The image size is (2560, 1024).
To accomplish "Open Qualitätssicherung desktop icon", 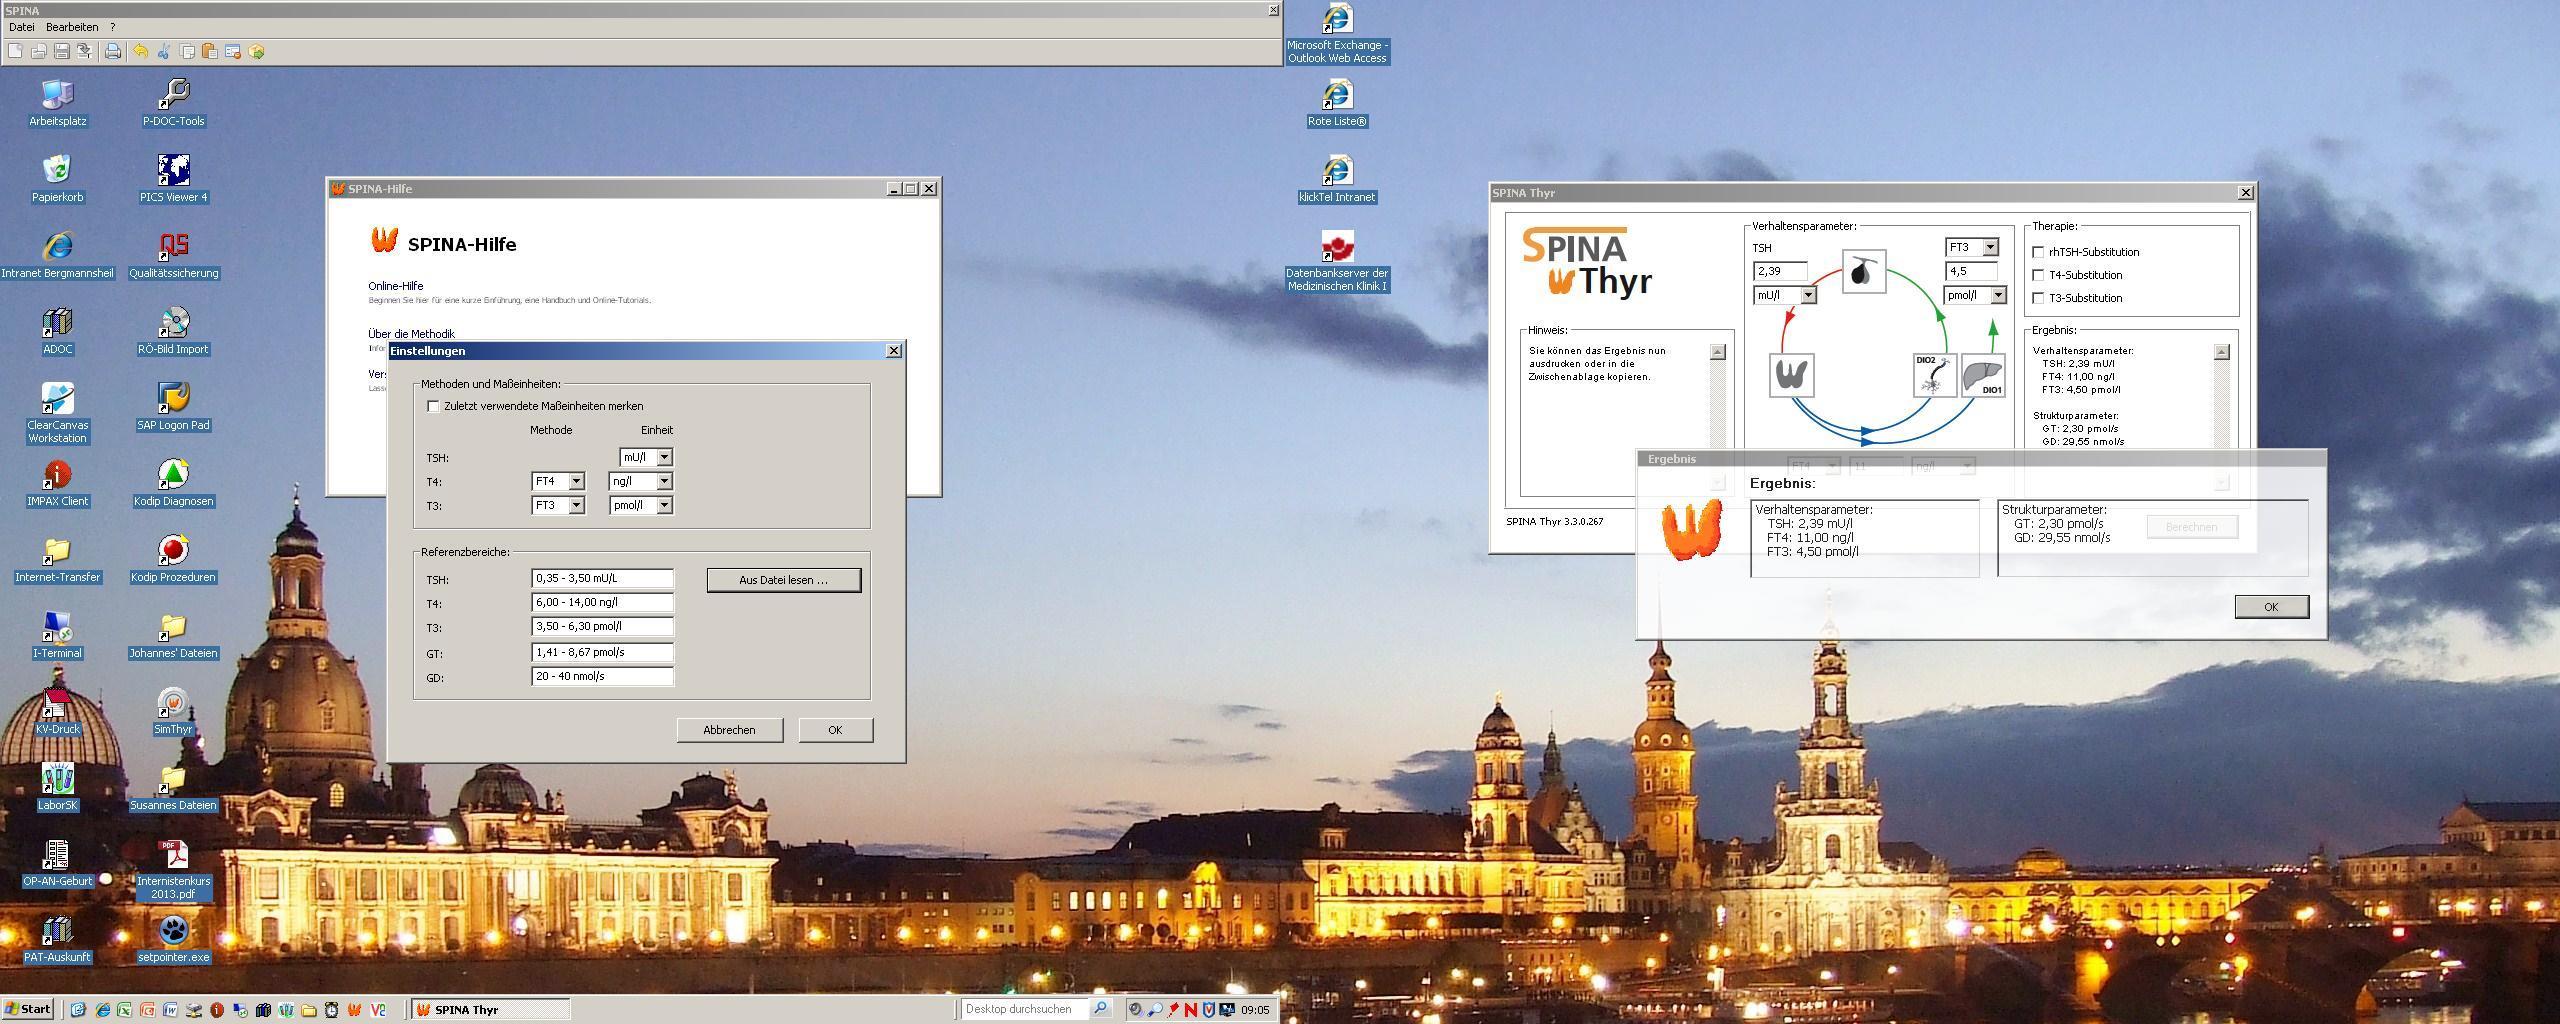I will point(173,255).
